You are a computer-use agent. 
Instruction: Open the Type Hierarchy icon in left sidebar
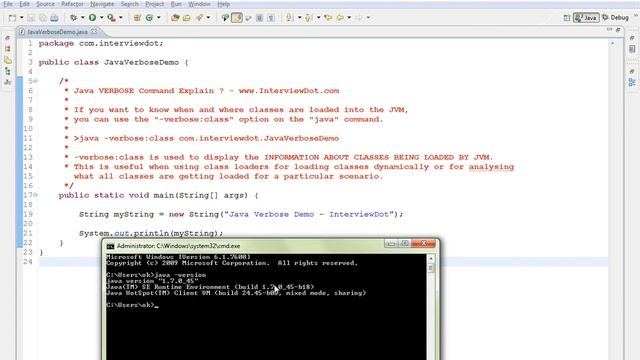click(7, 71)
